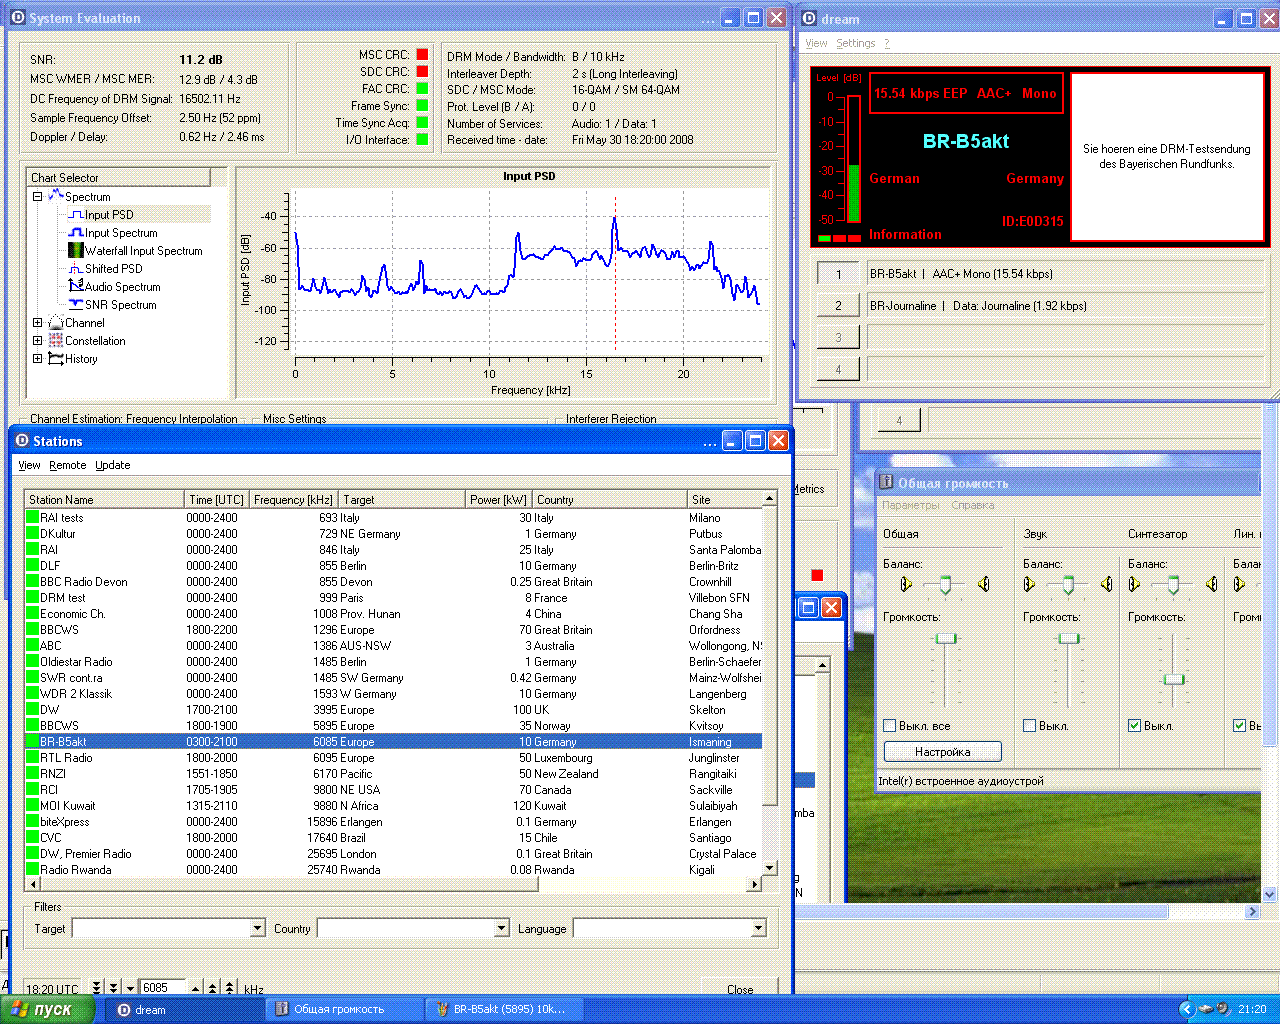Click the Constellation tree icon
1280x1024 pixels.
[56, 341]
